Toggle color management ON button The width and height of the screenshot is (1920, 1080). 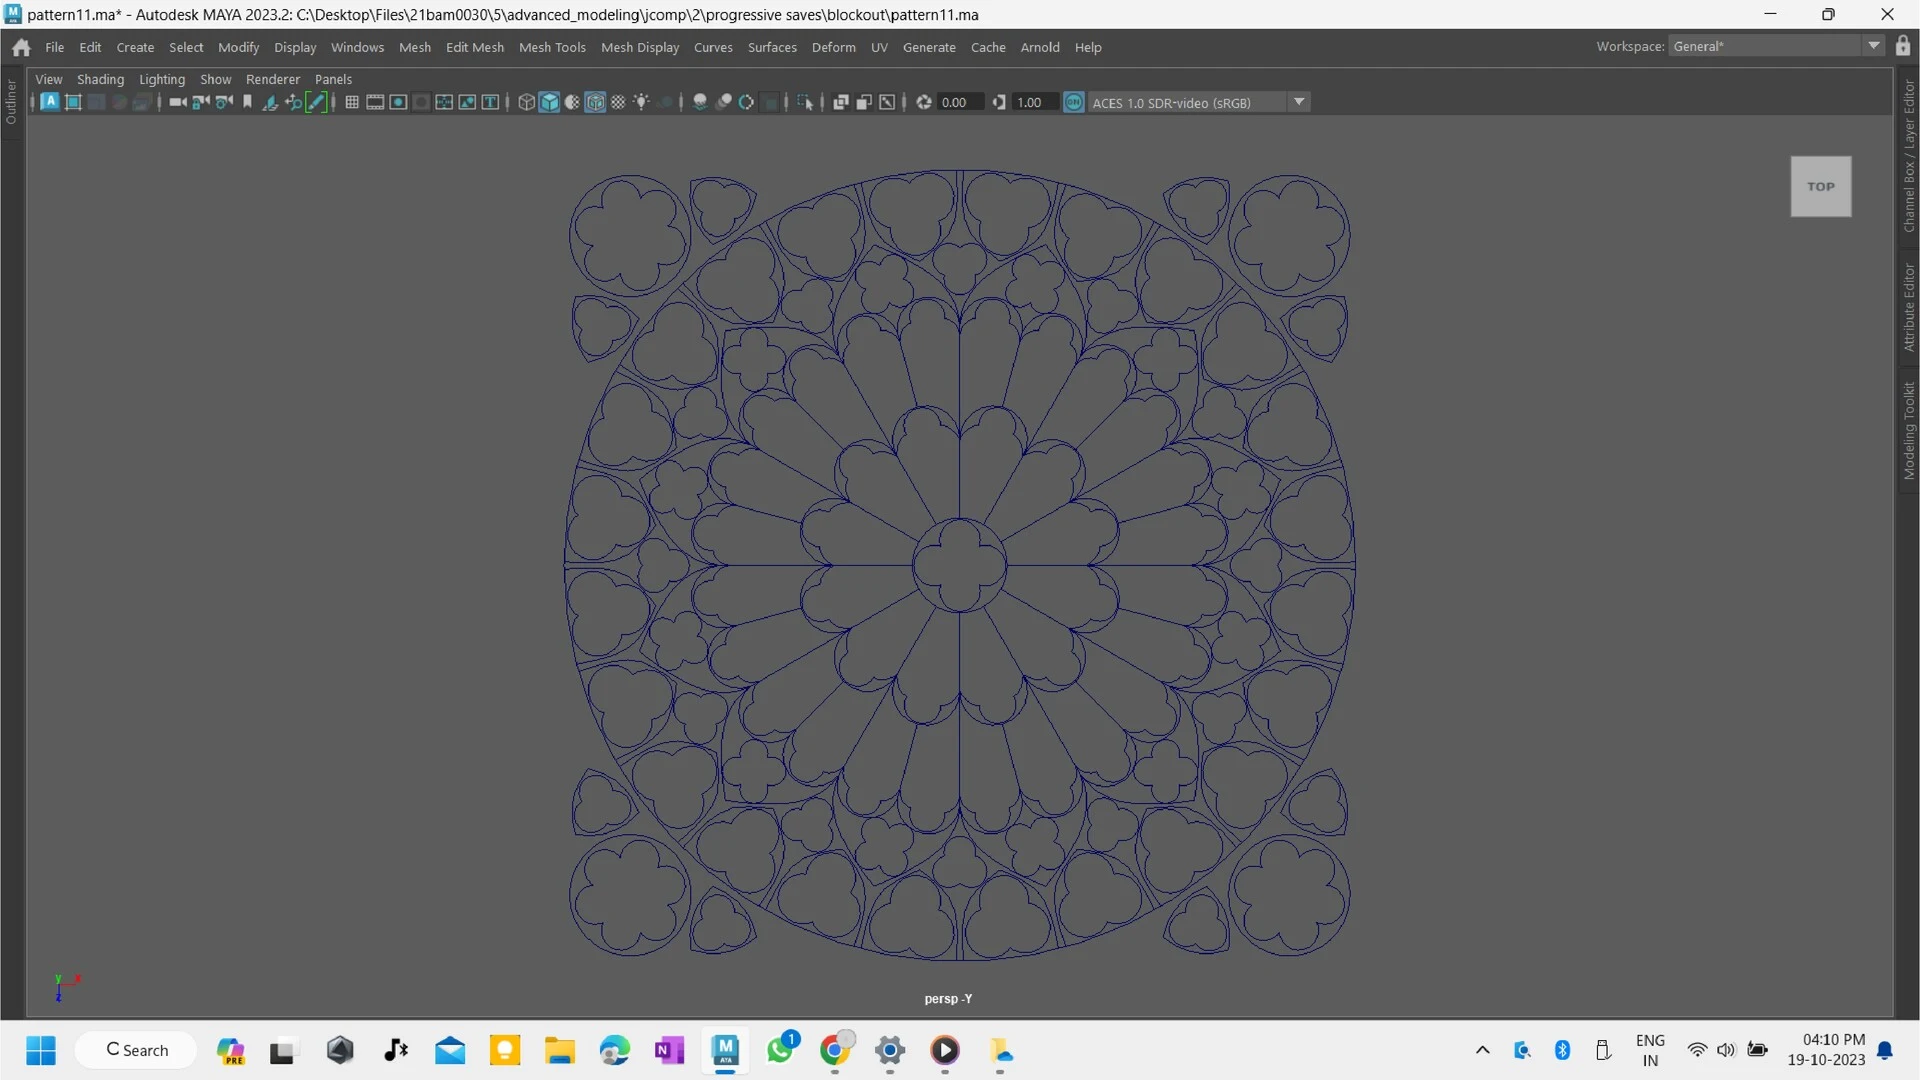coord(1074,101)
